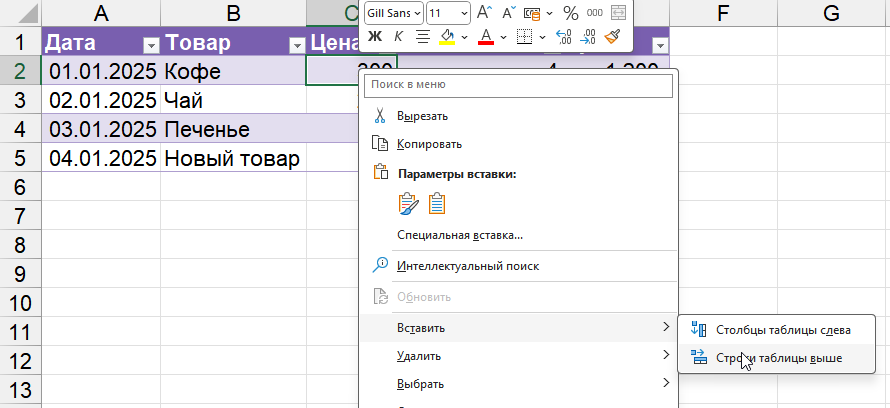The image size is (890, 408).
Task: Click the decrease font size icon
Action: pos(509,13)
